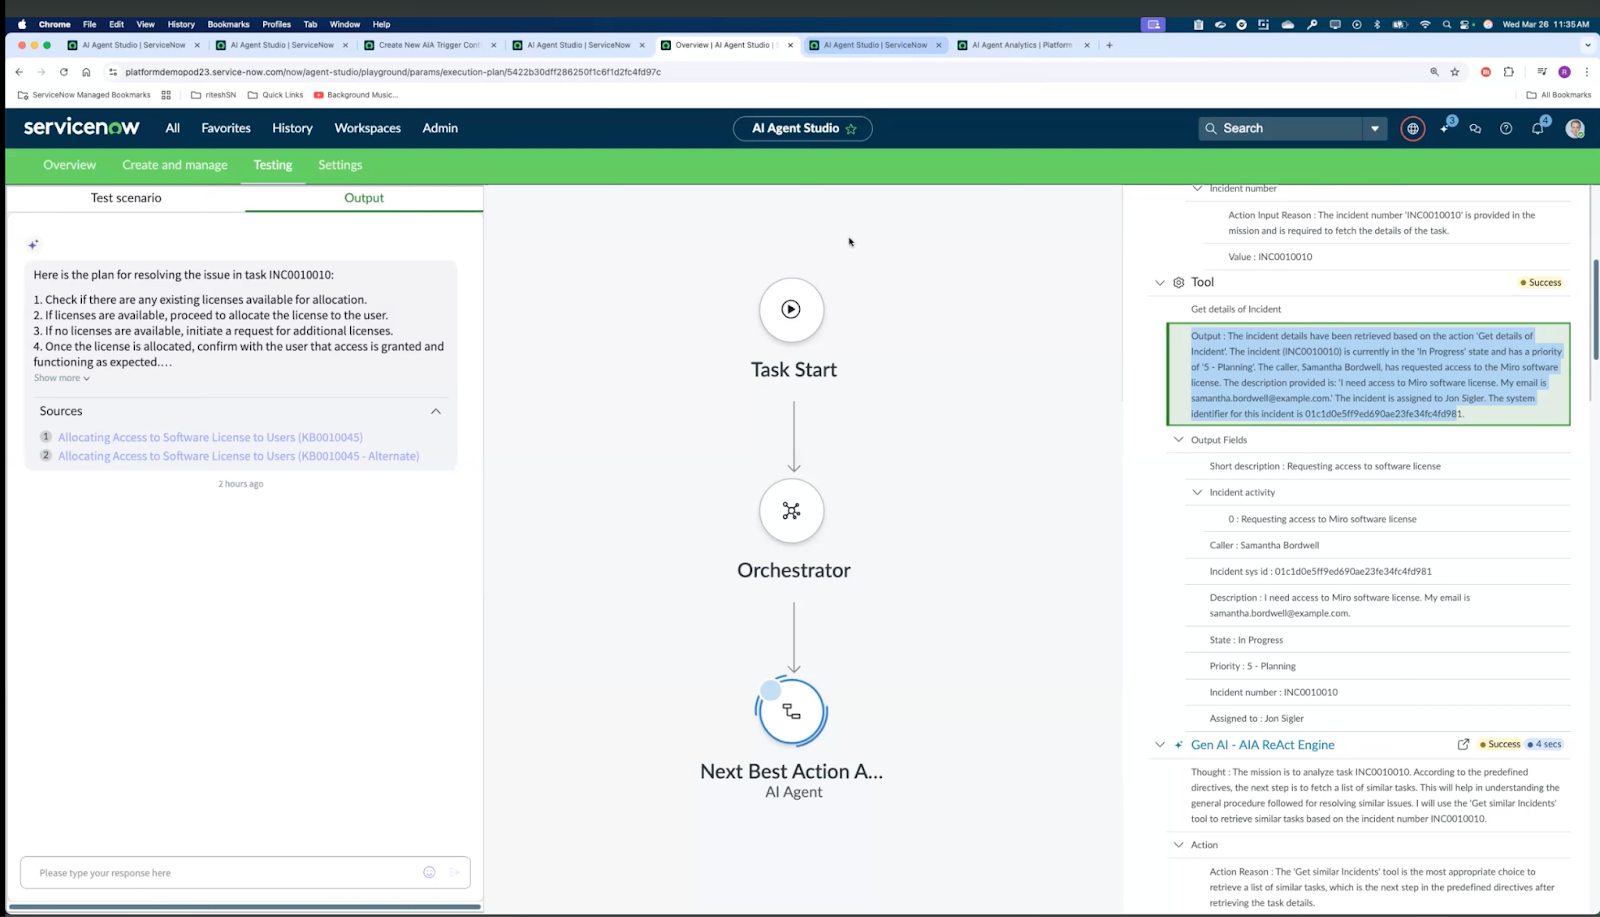Open the chat conversations icon

pyautogui.click(x=1475, y=128)
